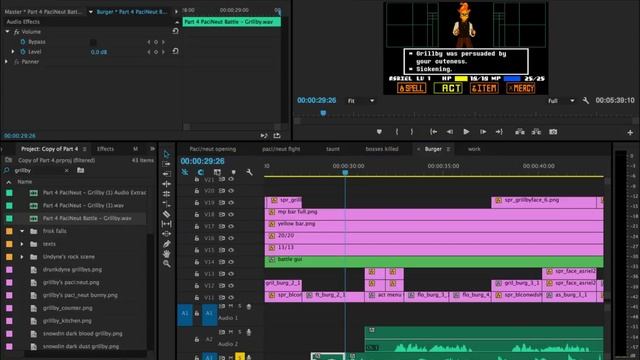Add a marker from timeline header
The height and width of the screenshot is (360, 640).
tap(233, 172)
